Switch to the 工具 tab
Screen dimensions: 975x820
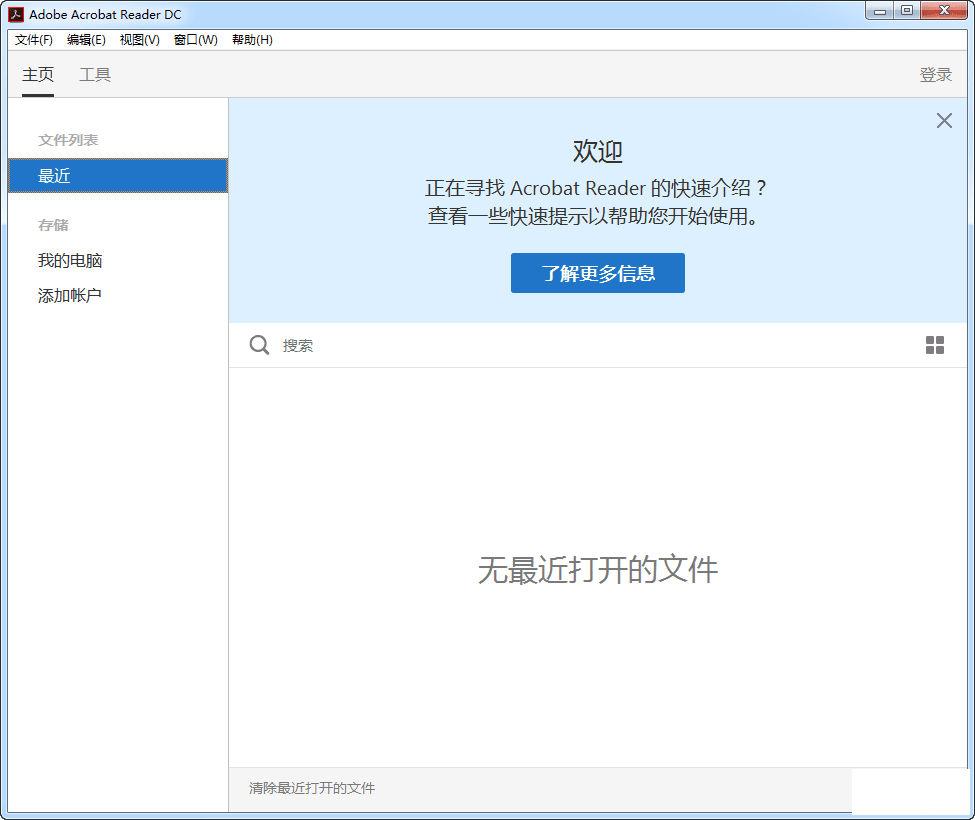tap(95, 75)
